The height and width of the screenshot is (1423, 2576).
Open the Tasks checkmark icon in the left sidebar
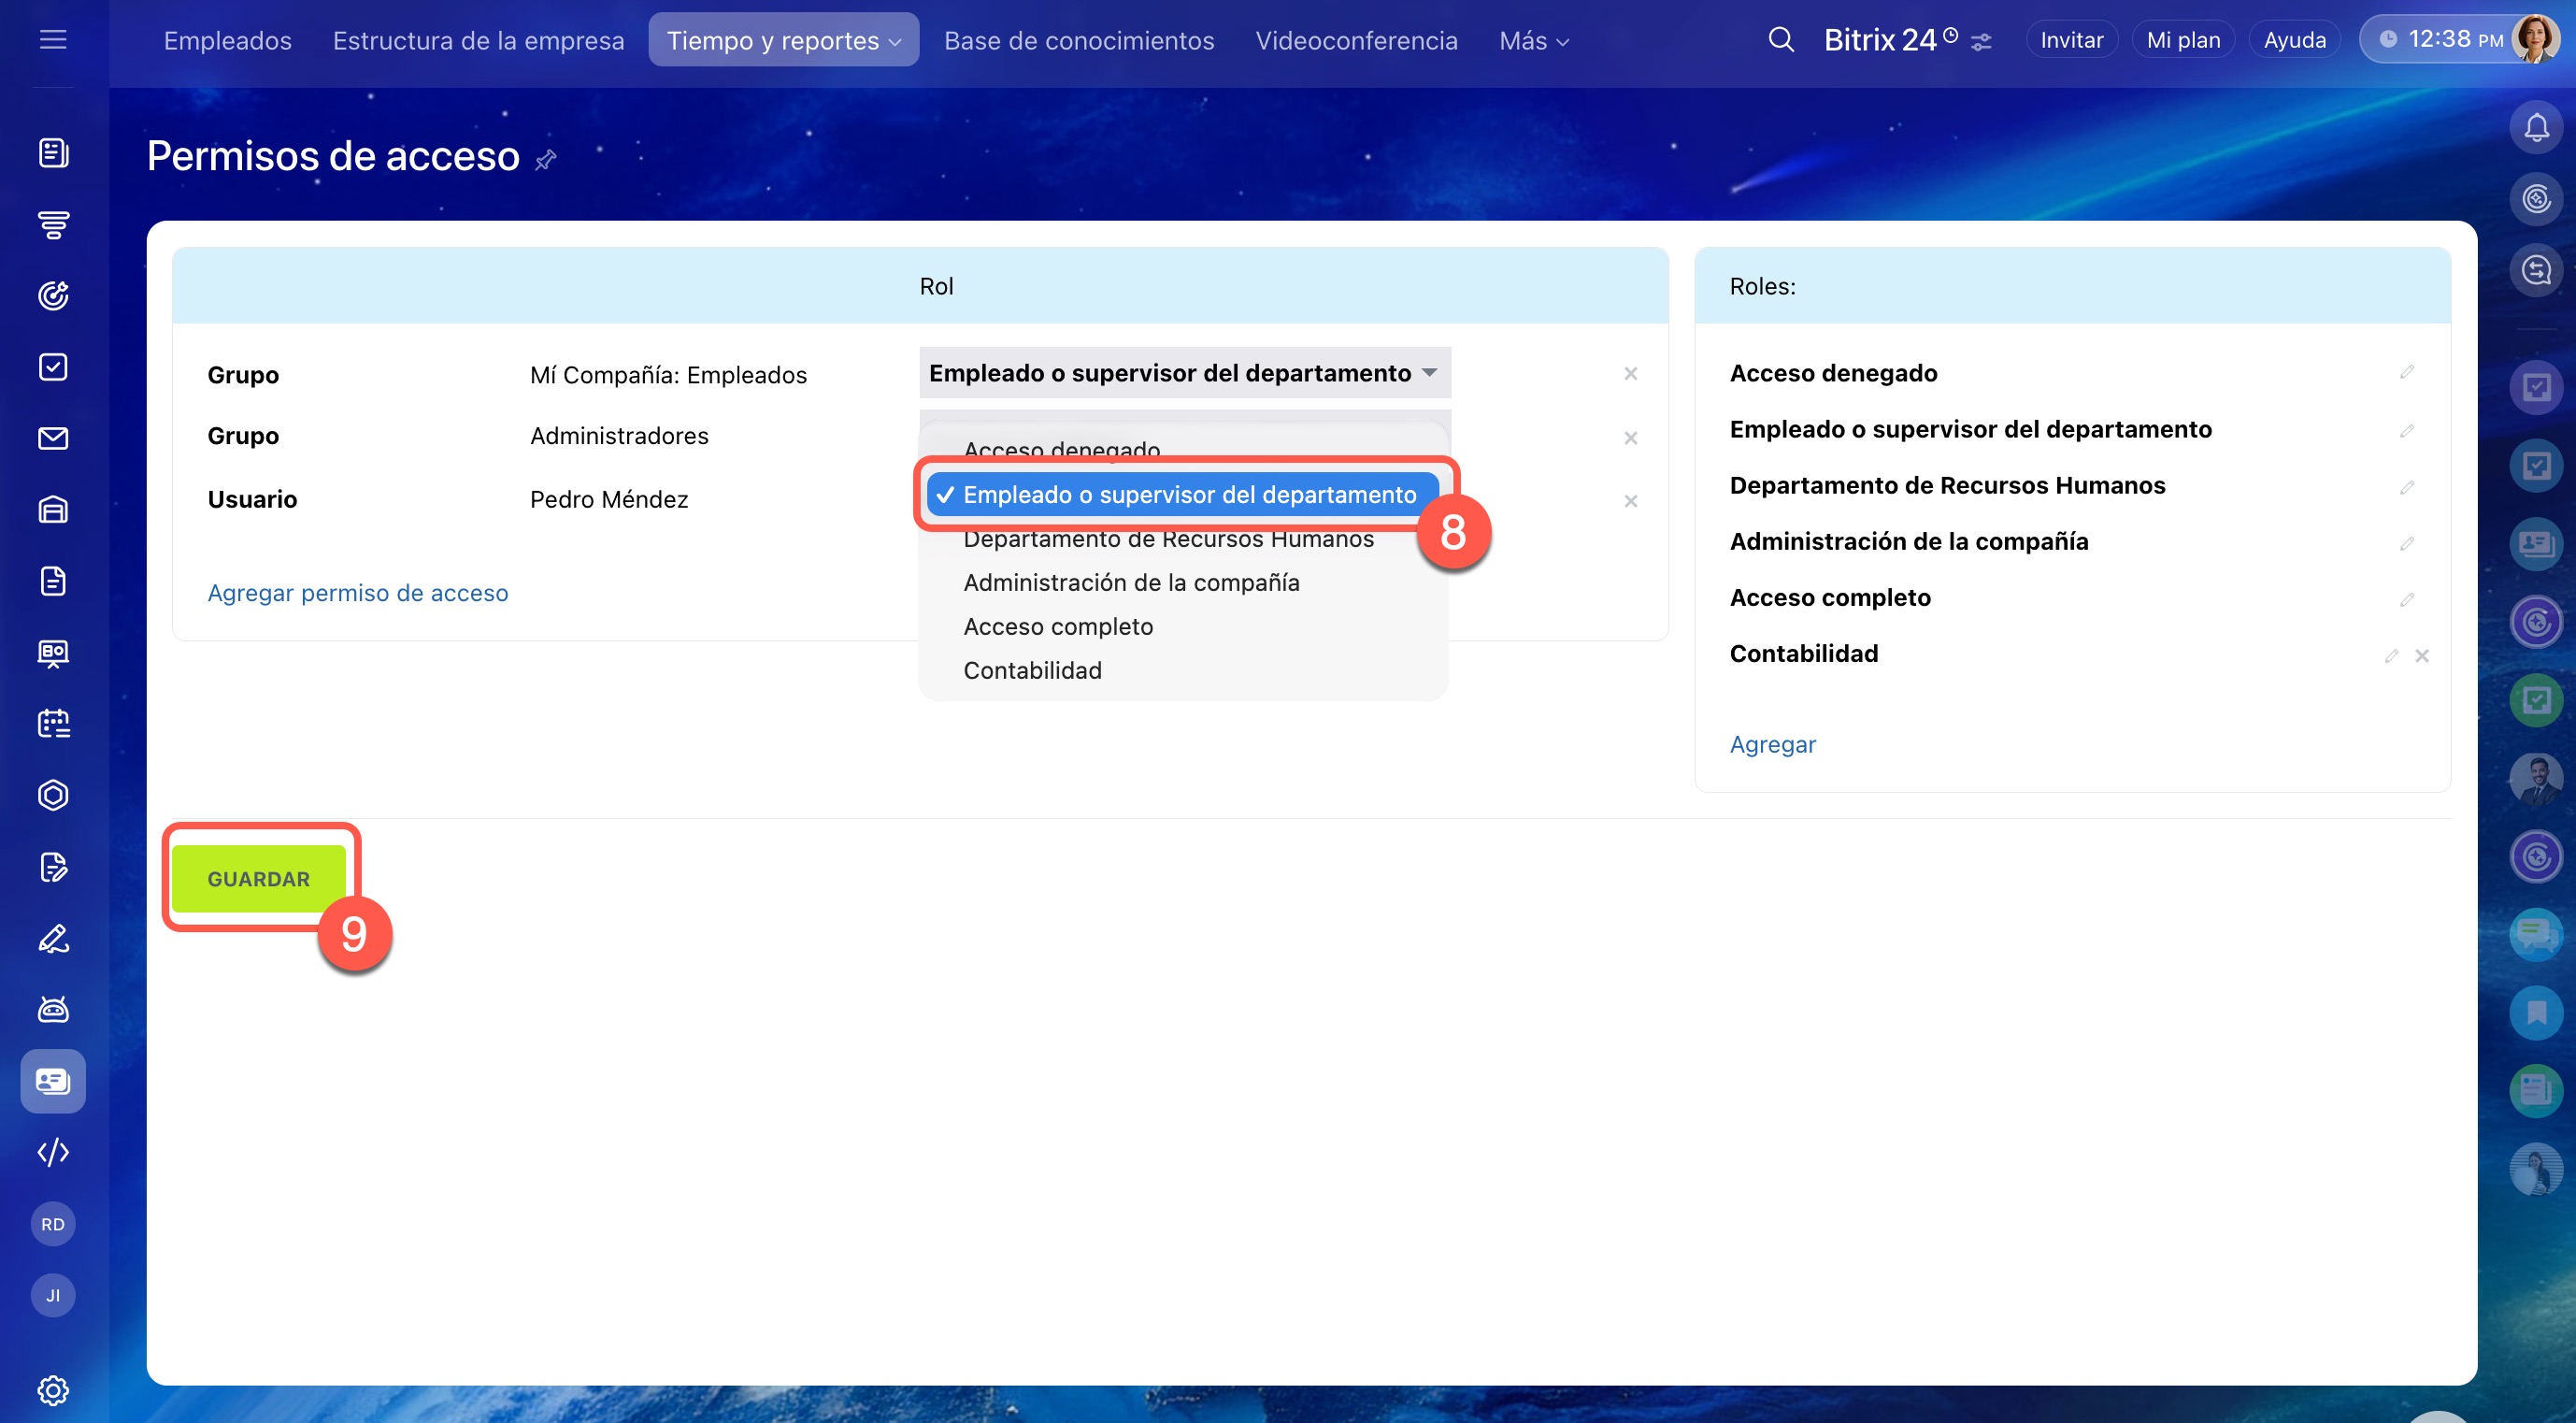(53, 367)
